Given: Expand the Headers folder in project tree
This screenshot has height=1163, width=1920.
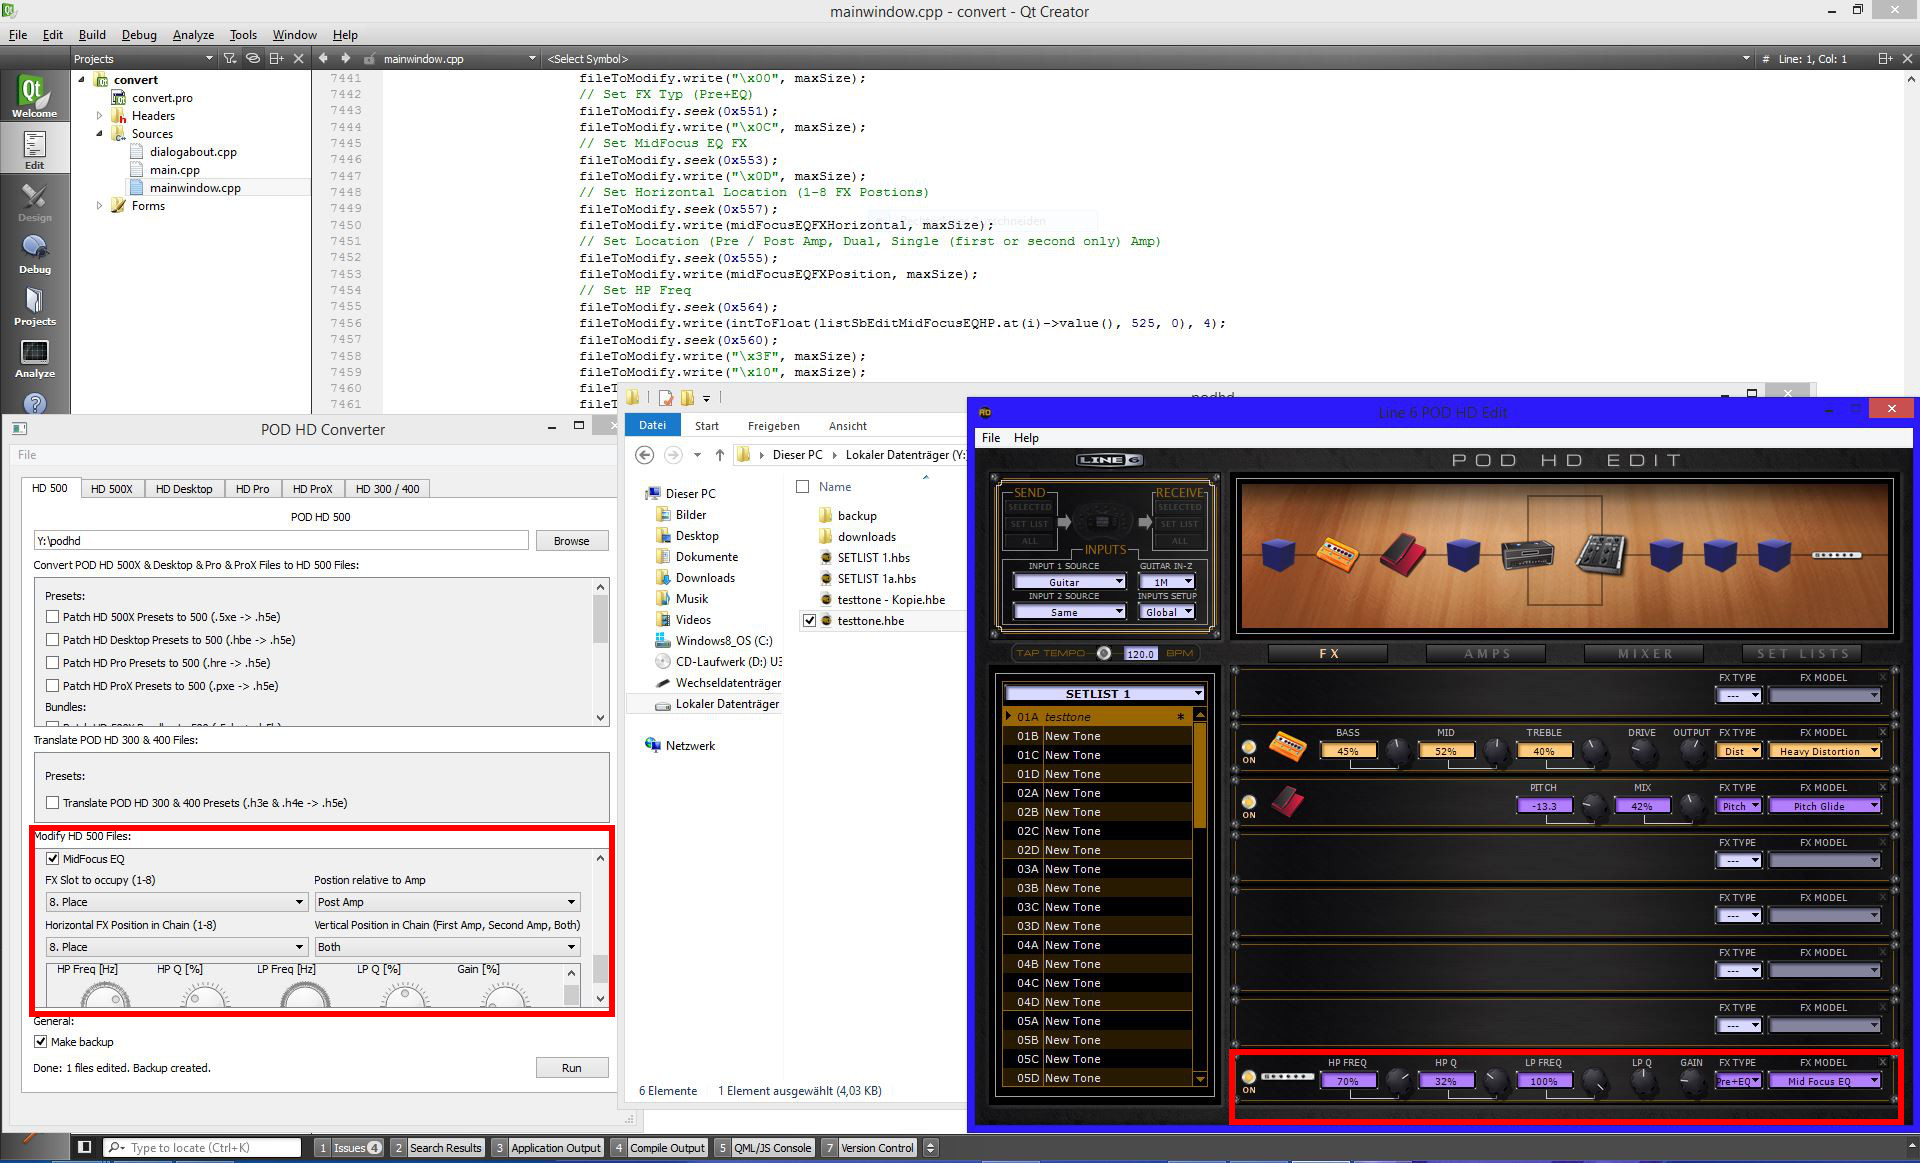Looking at the screenshot, I should (x=99, y=116).
